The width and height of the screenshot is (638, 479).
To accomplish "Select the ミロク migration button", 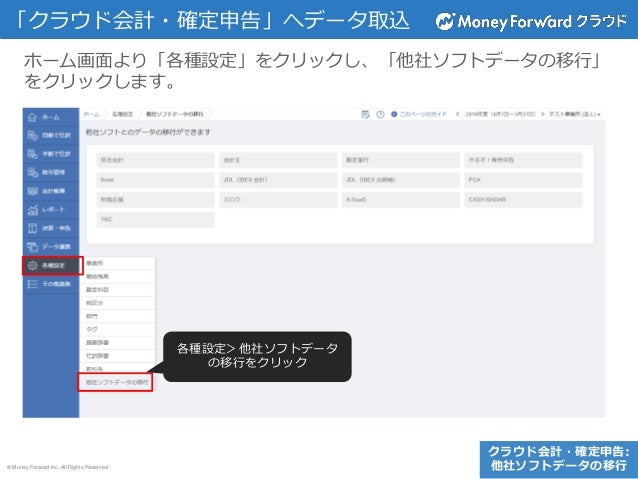I will tap(278, 200).
